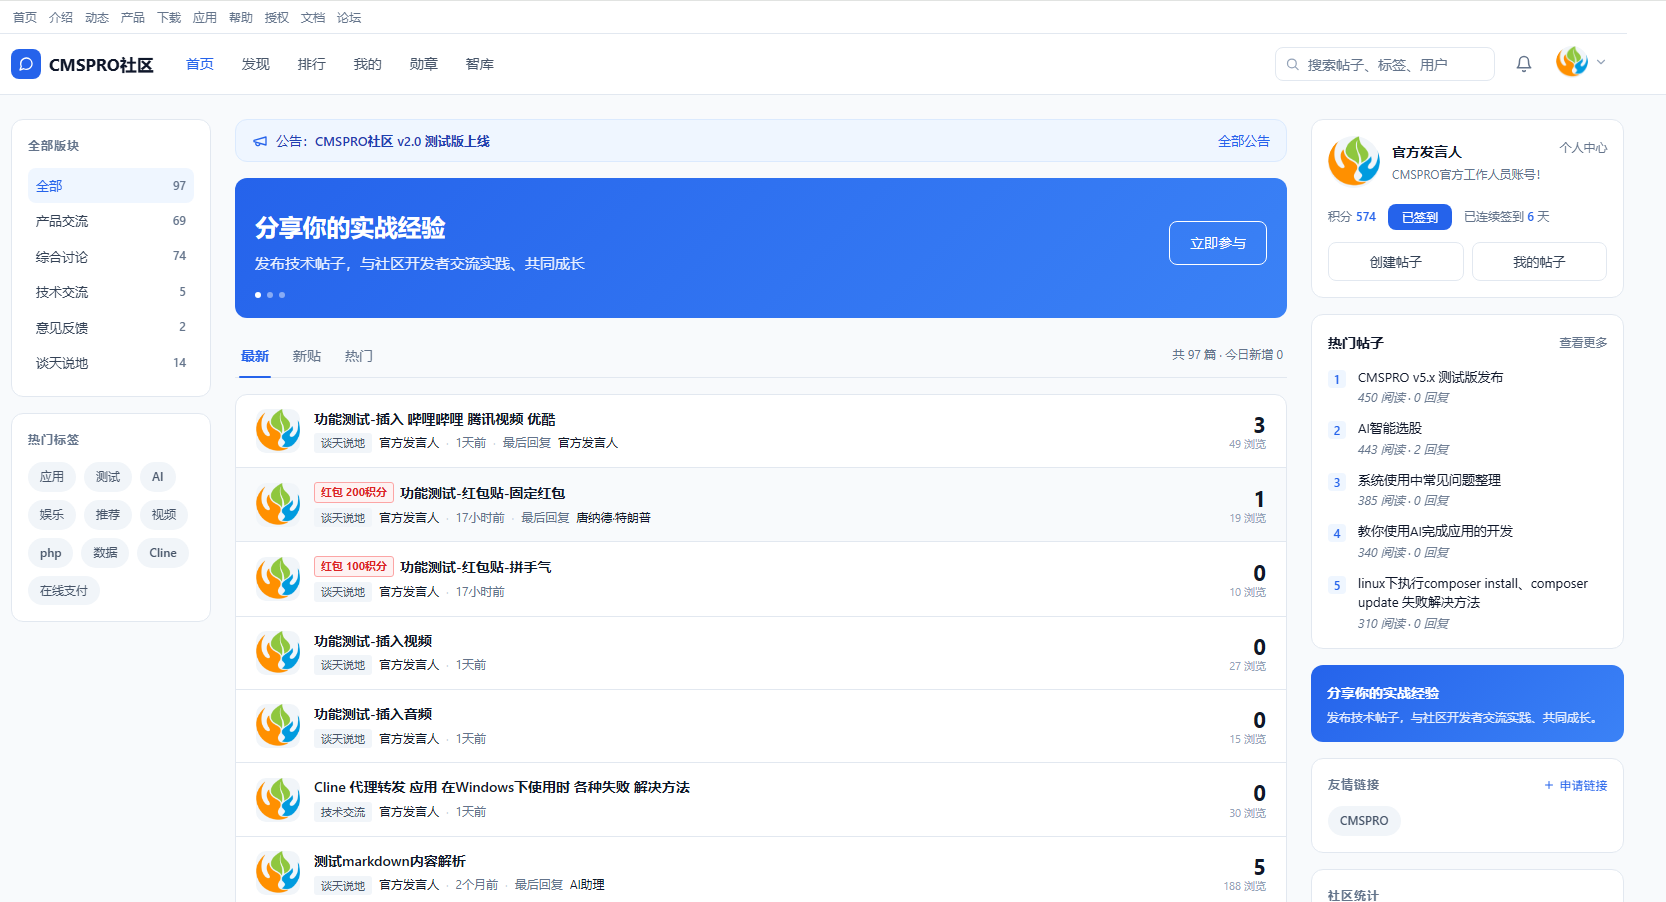Click 下载 in the top utility bar
This screenshot has width=1666, height=902.
169,17
